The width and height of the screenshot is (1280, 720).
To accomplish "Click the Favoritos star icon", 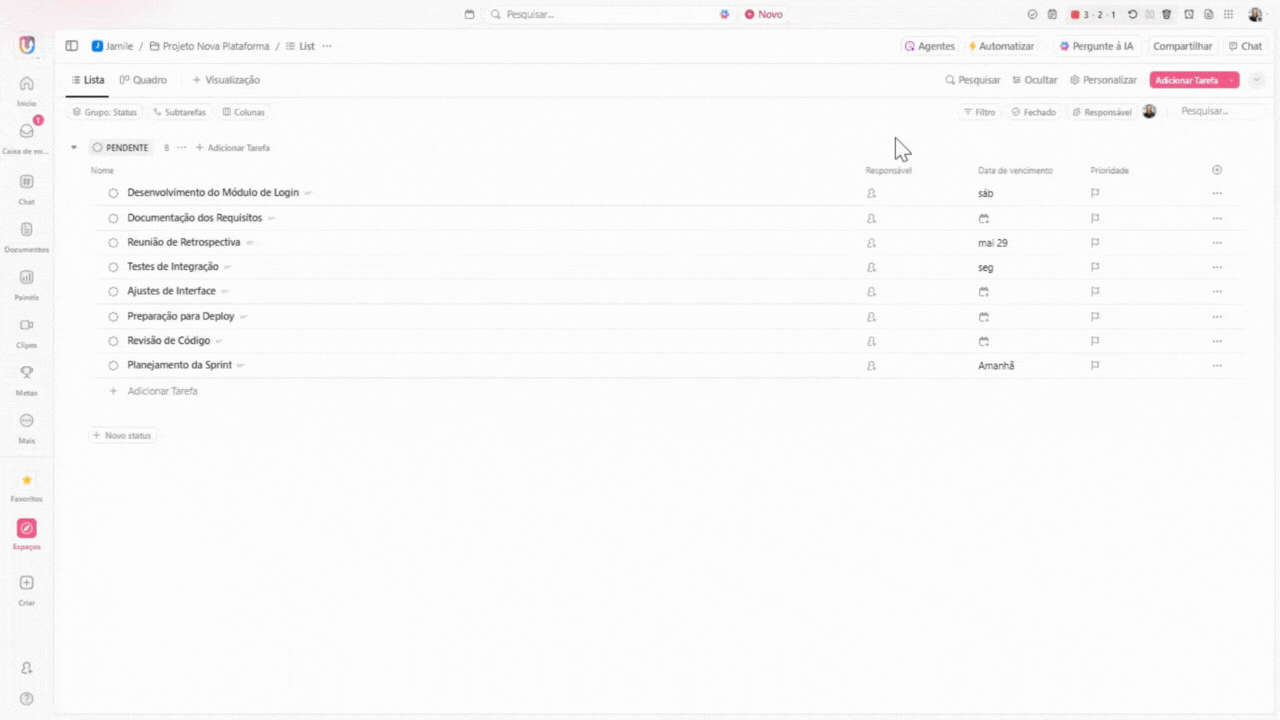I will pyautogui.click(x=27, y=481).
